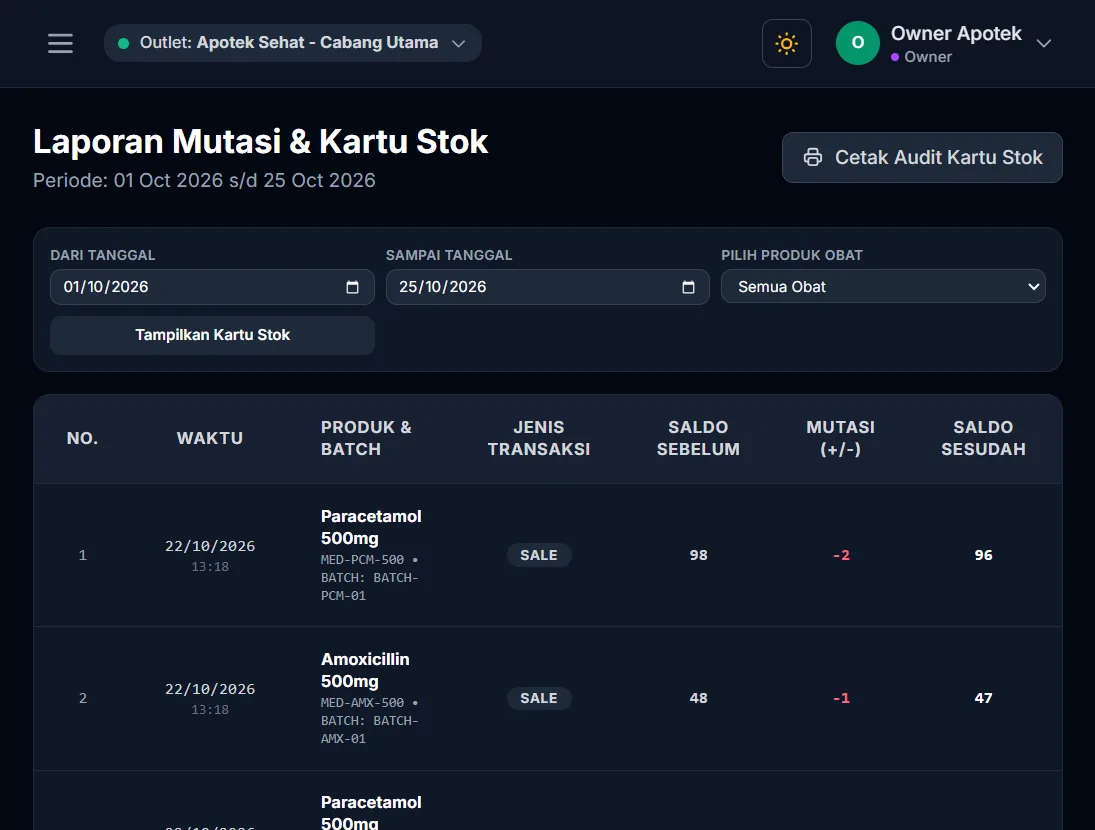Open the Pilih Produk Obat dropdown

pyautogui.click(x=883, y=286)
